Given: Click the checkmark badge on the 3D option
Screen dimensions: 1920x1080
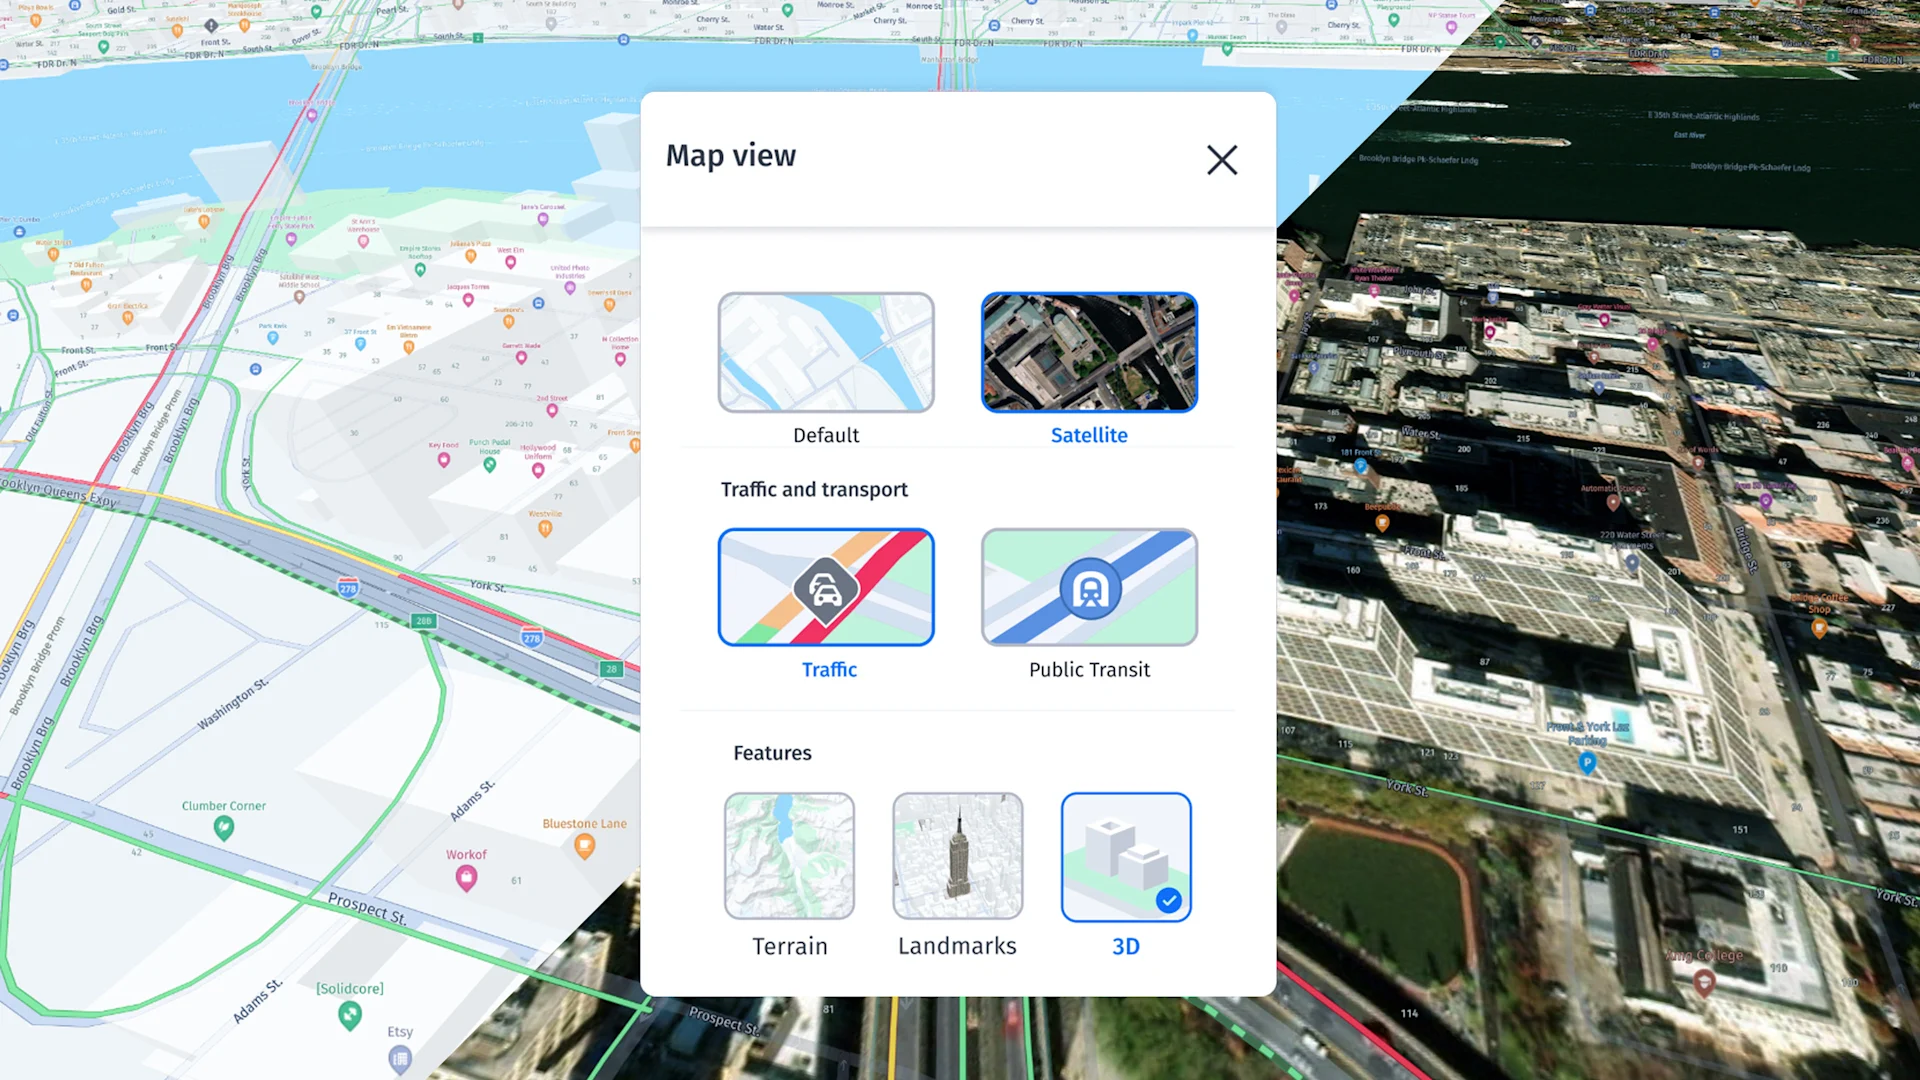Looking at the screenshot, I should pos(1168,900).
